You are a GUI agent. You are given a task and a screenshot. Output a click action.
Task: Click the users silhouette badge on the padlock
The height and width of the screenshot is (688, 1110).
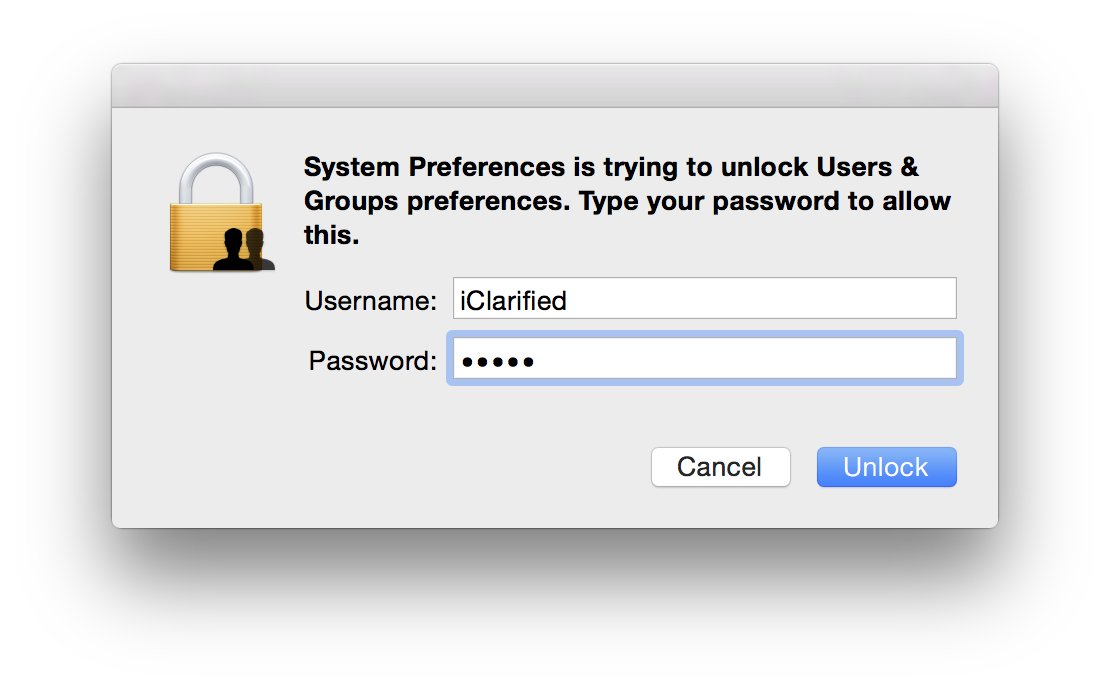pyautogui.click(x=244, y=250)
